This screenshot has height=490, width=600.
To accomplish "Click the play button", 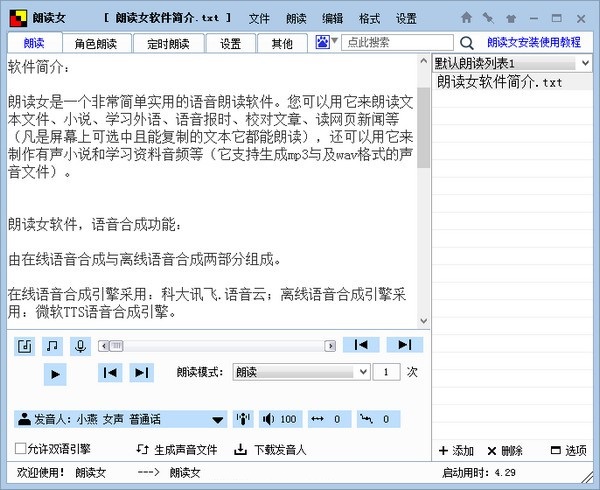I will (x=55, y=373).
